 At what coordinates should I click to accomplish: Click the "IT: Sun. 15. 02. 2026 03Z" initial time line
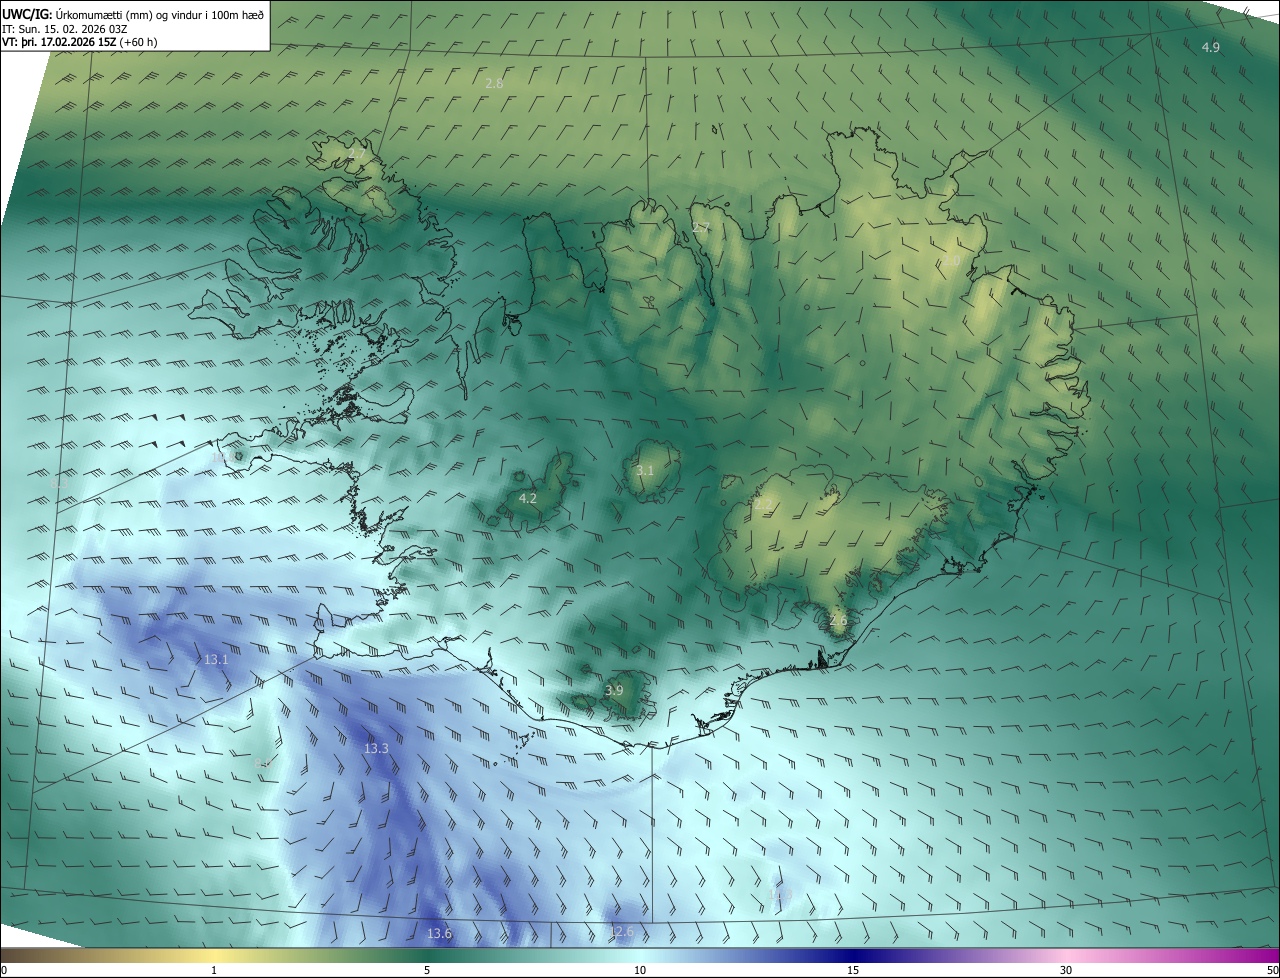coord(64,28)
